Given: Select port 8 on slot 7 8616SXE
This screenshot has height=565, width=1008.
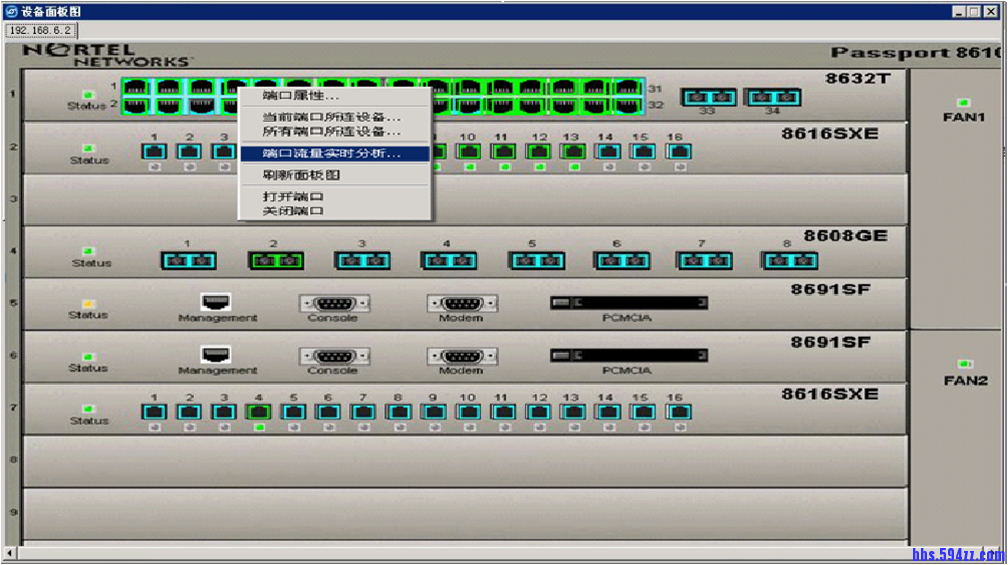Looking at the screenshot, I should 398,412.
